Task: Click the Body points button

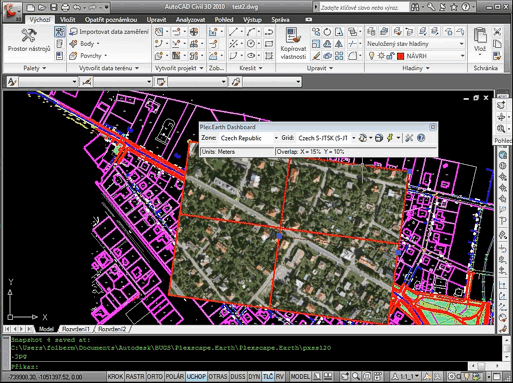Action: [x=84, y=44]
